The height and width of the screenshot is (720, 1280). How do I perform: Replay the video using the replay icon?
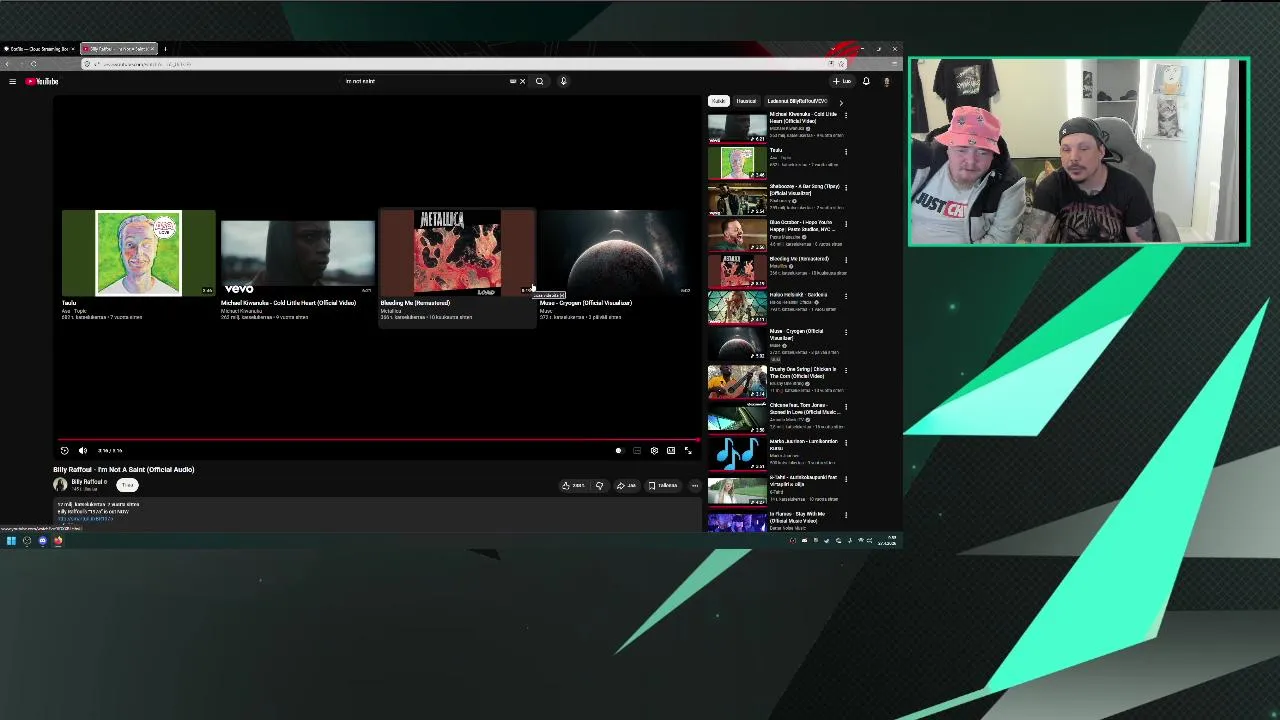coord(64,451)
